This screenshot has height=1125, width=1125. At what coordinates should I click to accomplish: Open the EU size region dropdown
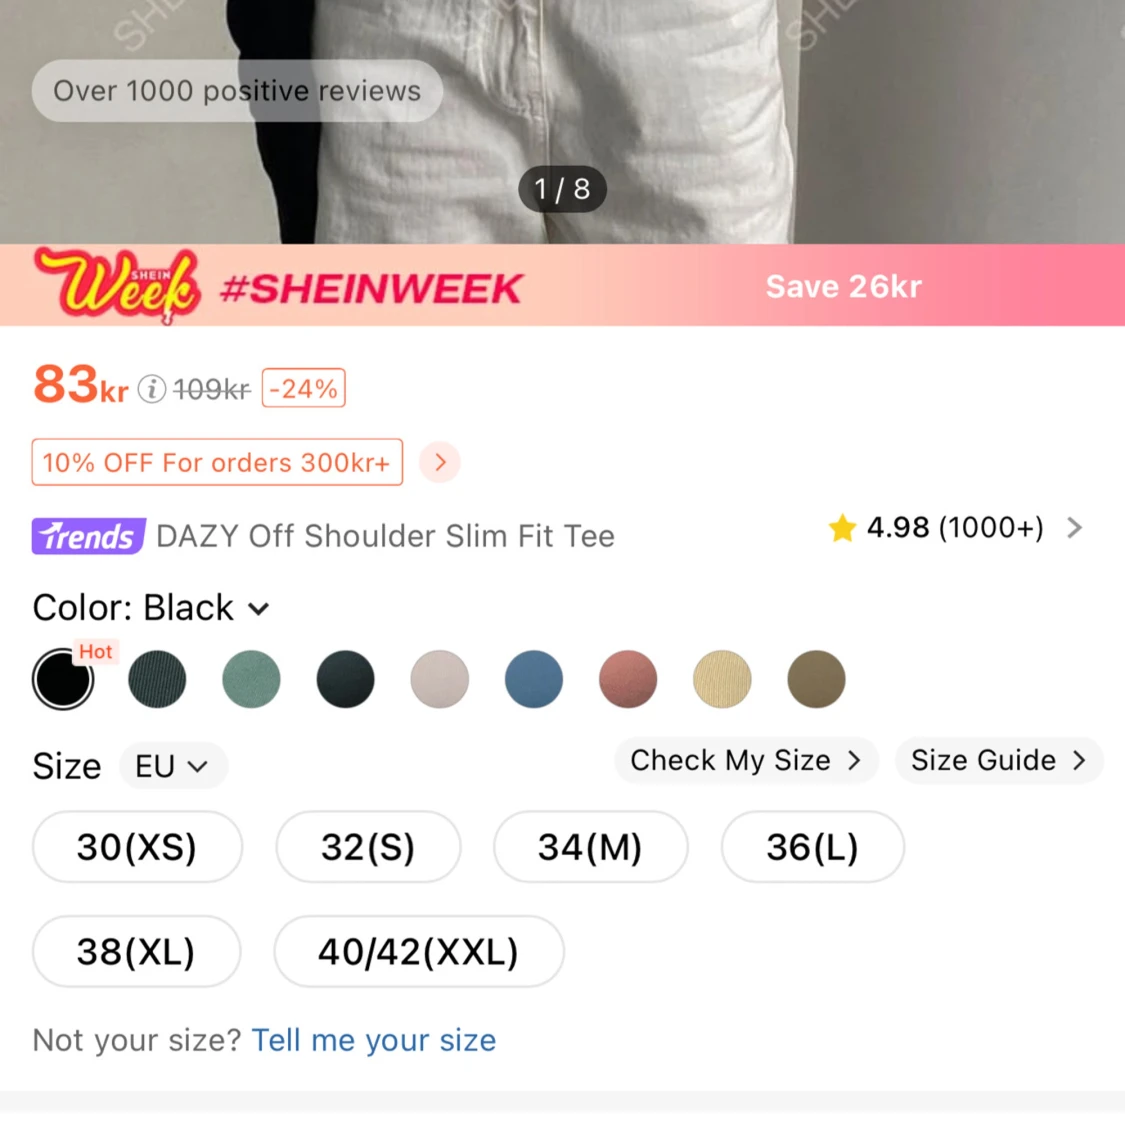pyautogui.click(x=173, y=766)
